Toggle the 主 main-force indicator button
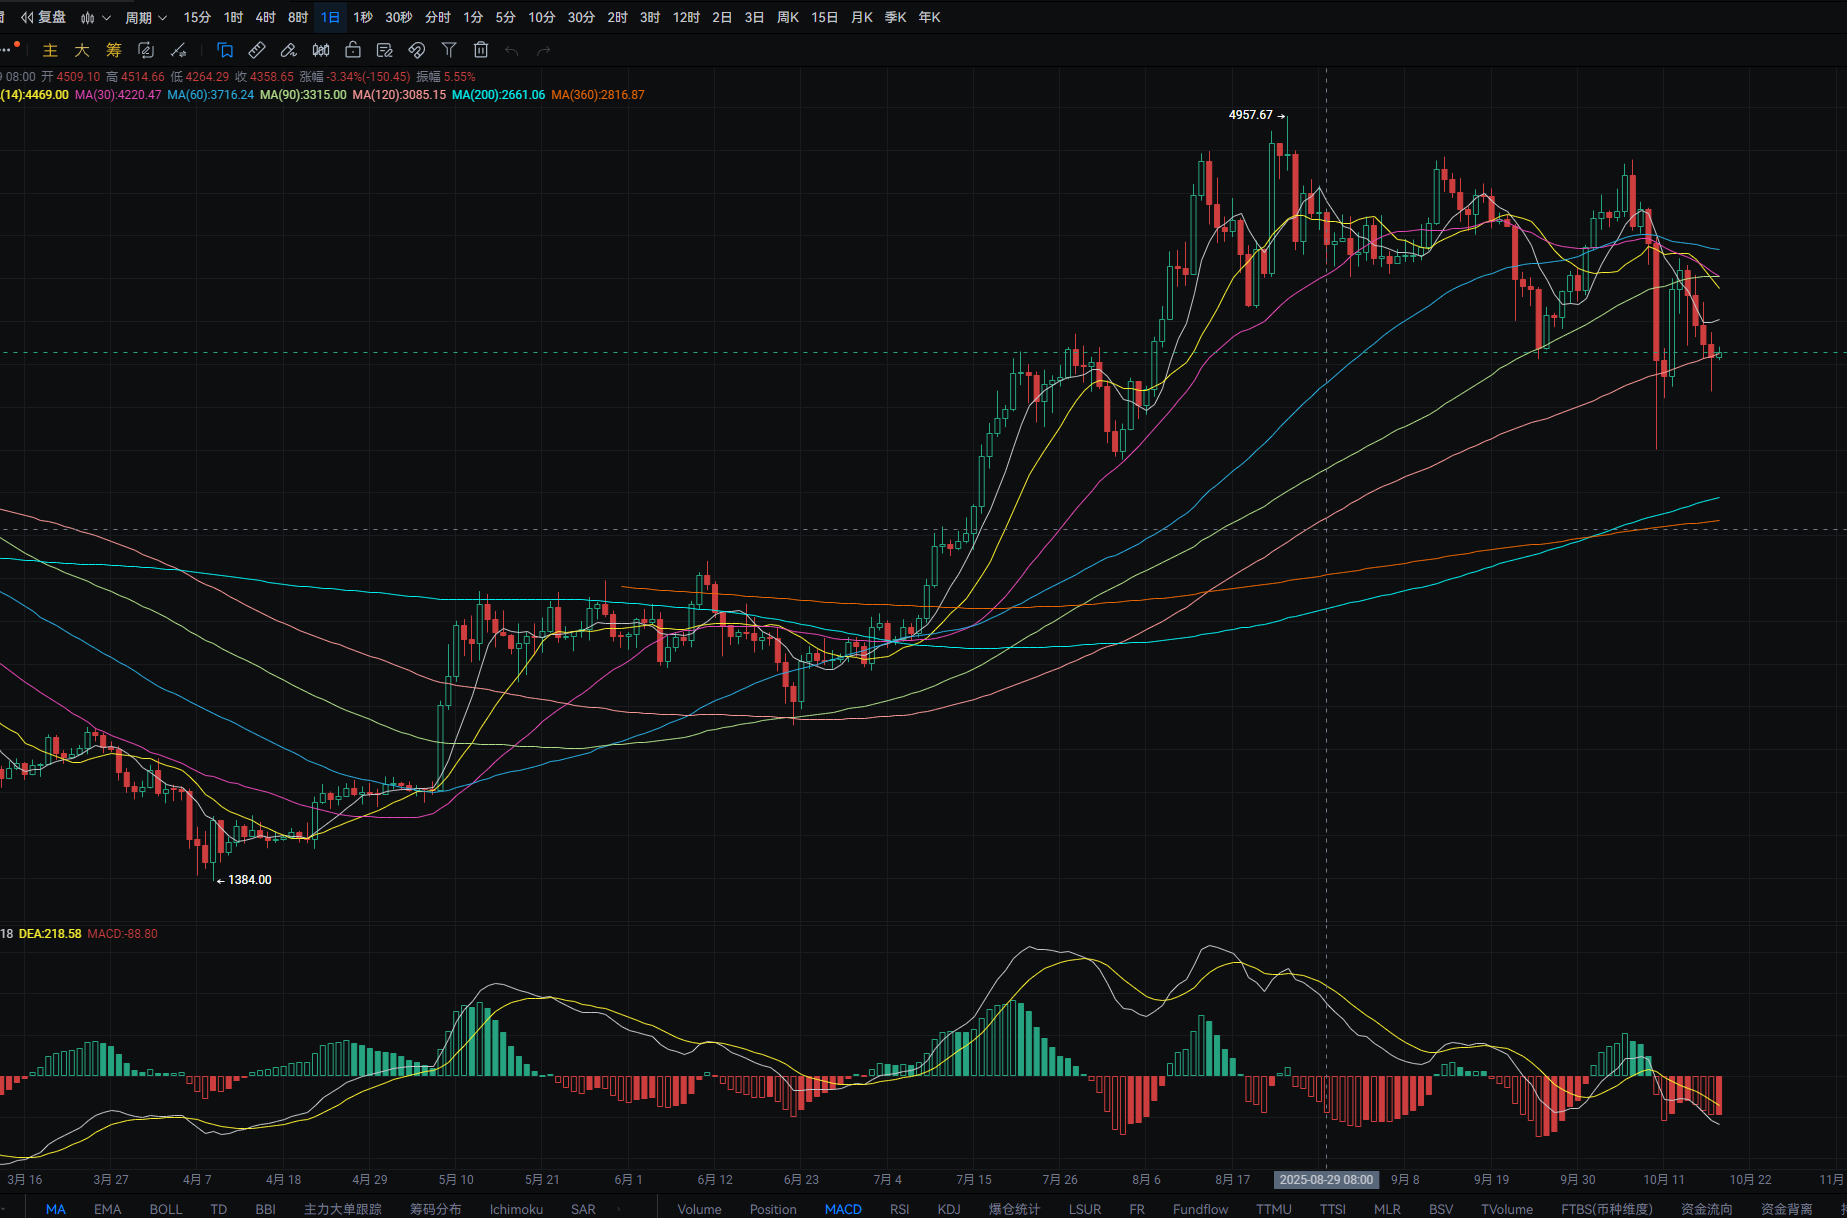This screenshot has width=1847, height=1218. click(x=50, y=50)
